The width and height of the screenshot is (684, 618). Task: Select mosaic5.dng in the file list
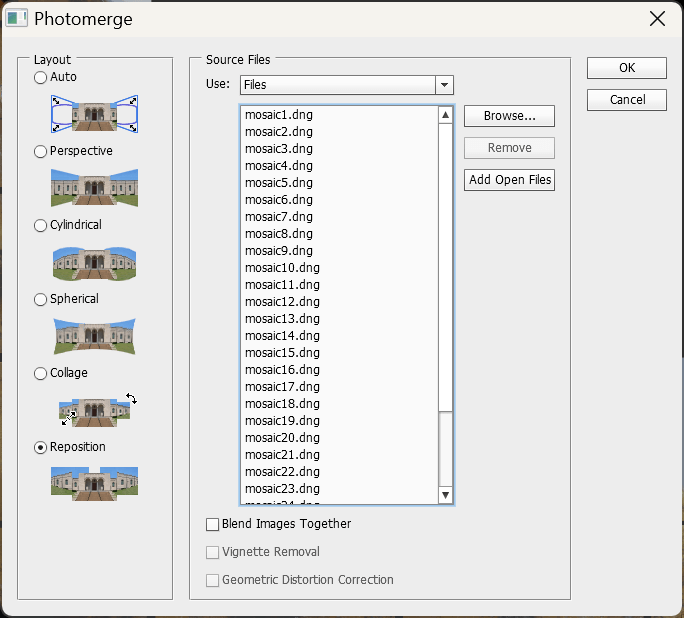(x=279, y=183)
